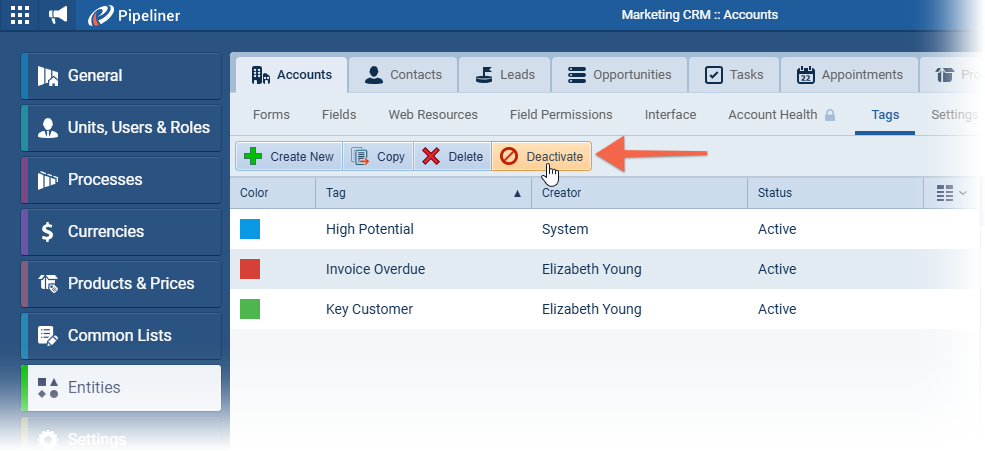
Task: Select the Fields sub-tab
Action: point(339,115)
